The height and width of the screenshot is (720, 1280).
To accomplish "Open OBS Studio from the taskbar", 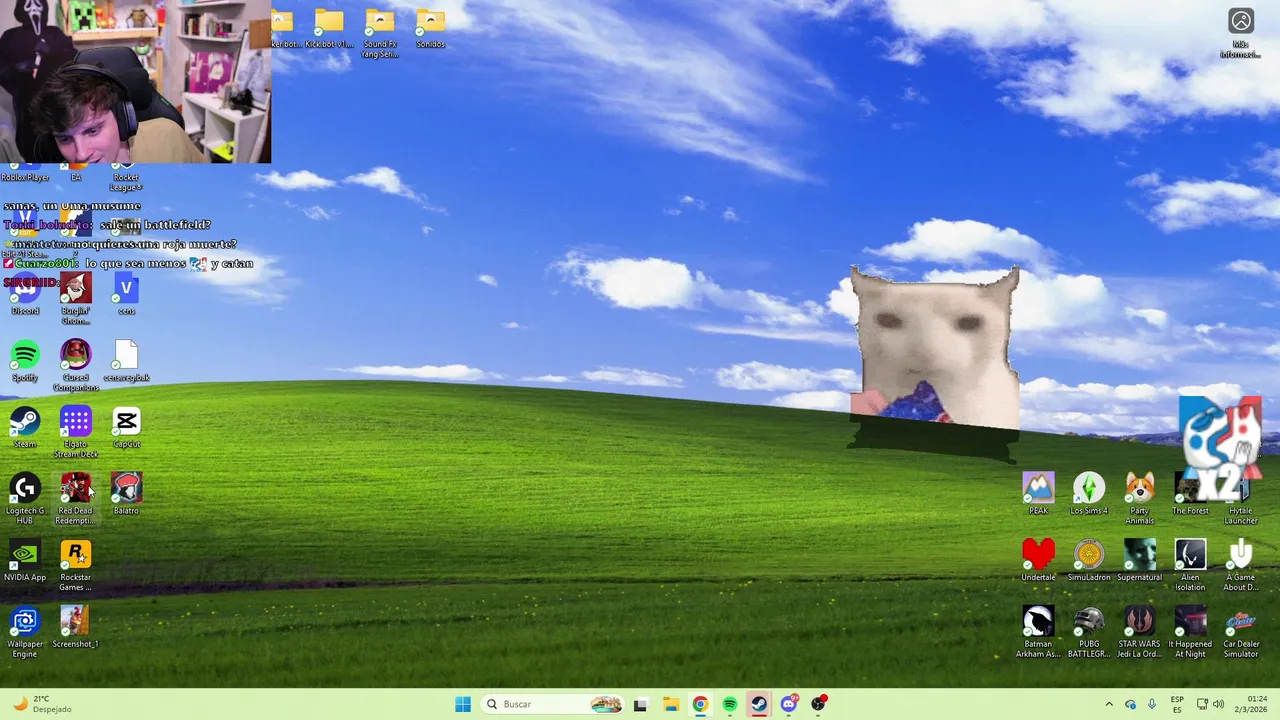I will pyautogui.click(x=819, y=704).
